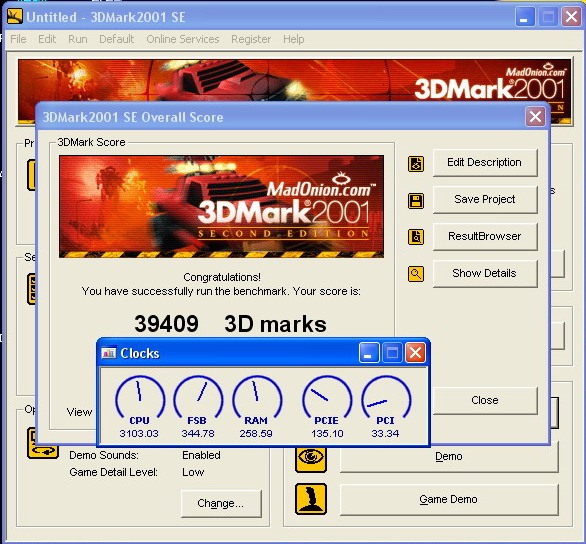
Task: Click the yellow options icon left of Demo Sounds
Action: (42, 443)
